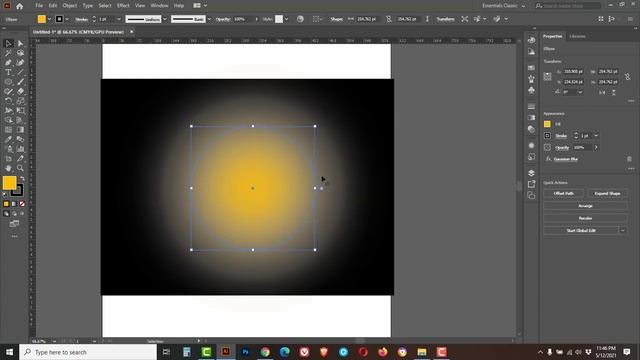640x360 pixels.
Task: Select the Type tool
Action: [8, 72]
